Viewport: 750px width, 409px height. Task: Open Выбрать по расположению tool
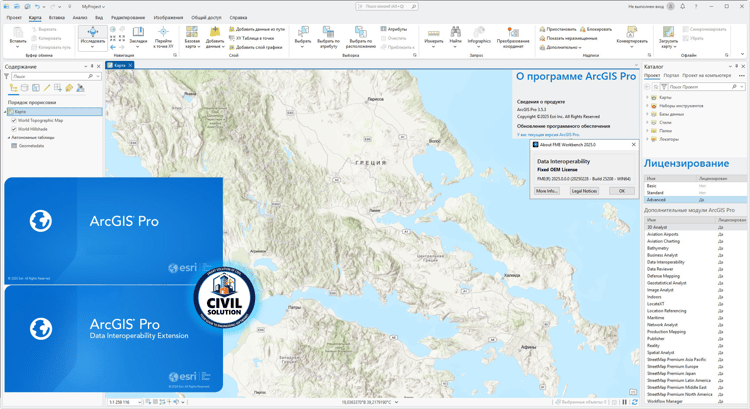[361, 37]
